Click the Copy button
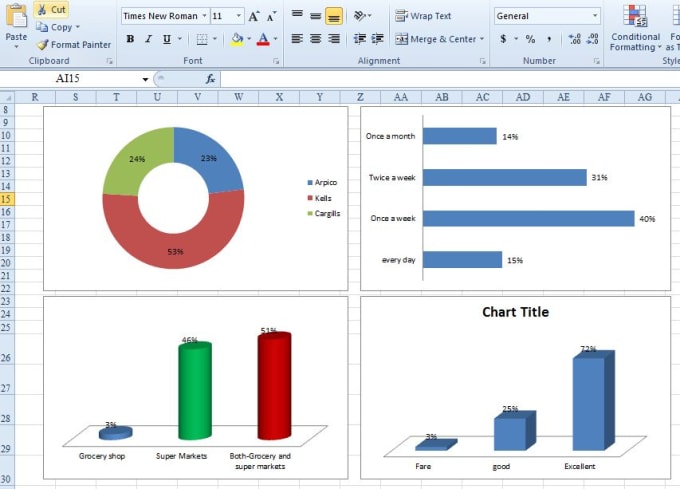The image size is (680, 489). pyautogui.click(x=58, y=27)
